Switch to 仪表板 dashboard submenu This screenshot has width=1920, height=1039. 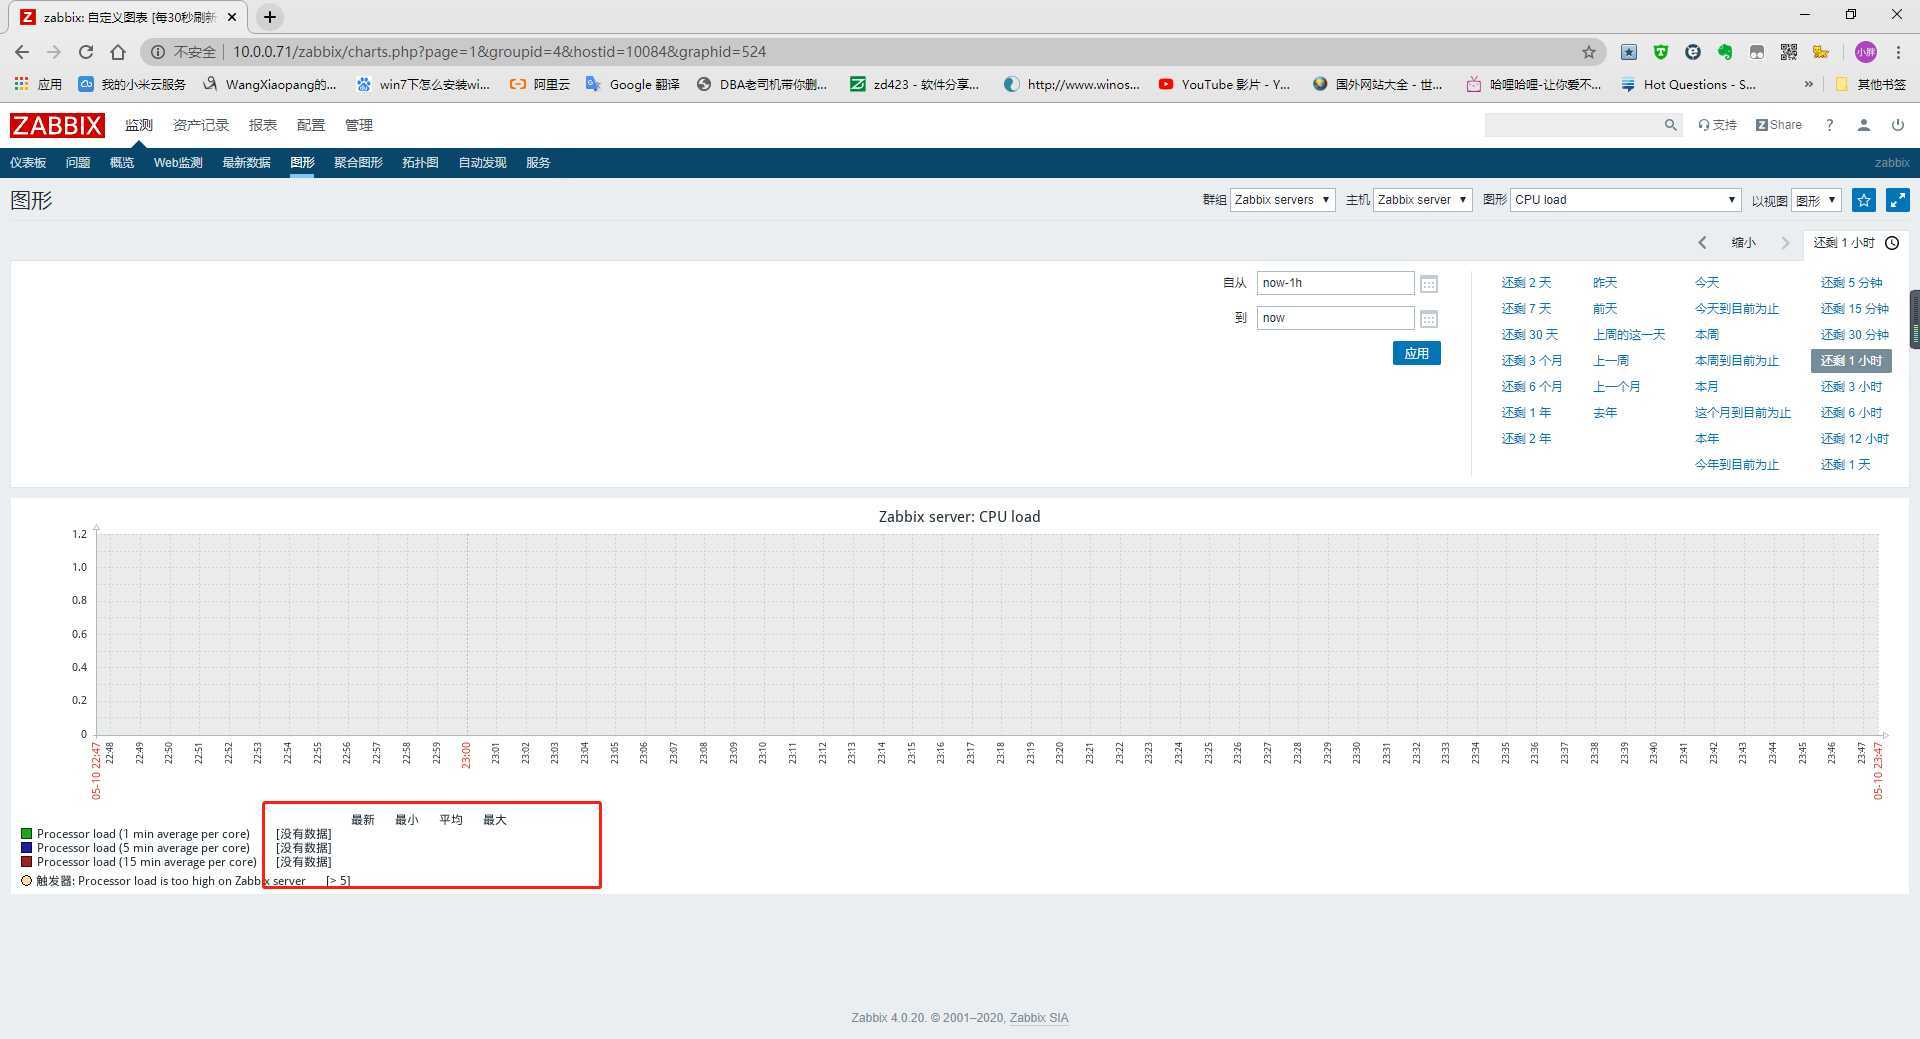click(28, 163)
